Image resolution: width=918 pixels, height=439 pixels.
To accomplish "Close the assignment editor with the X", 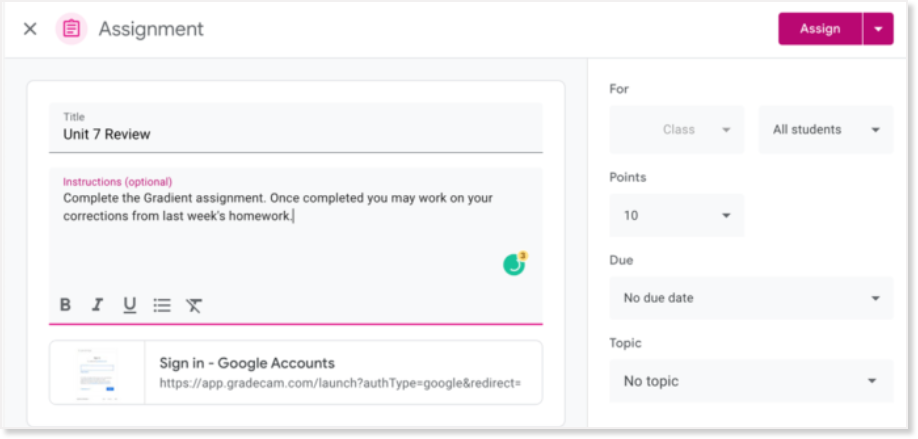I will coord(30,29).
